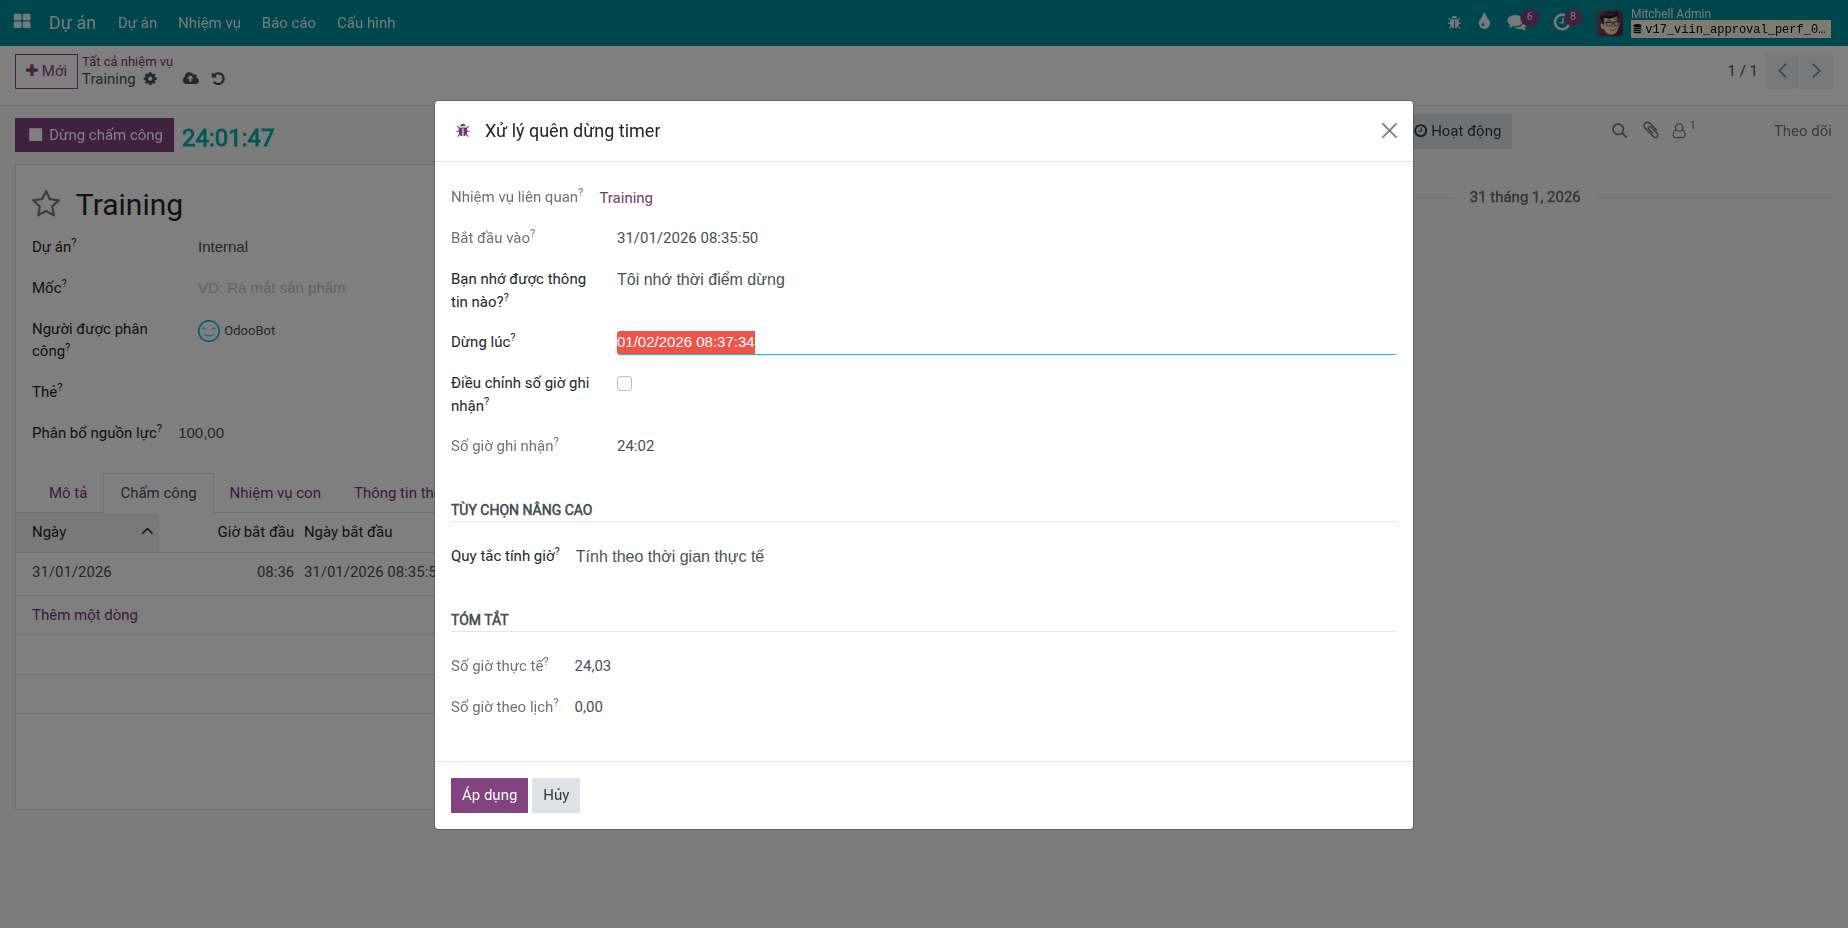The height and width of the screenshot is (928, 1848).
Task: Click the Hủy button in dialog
Action: click(556, 795)
